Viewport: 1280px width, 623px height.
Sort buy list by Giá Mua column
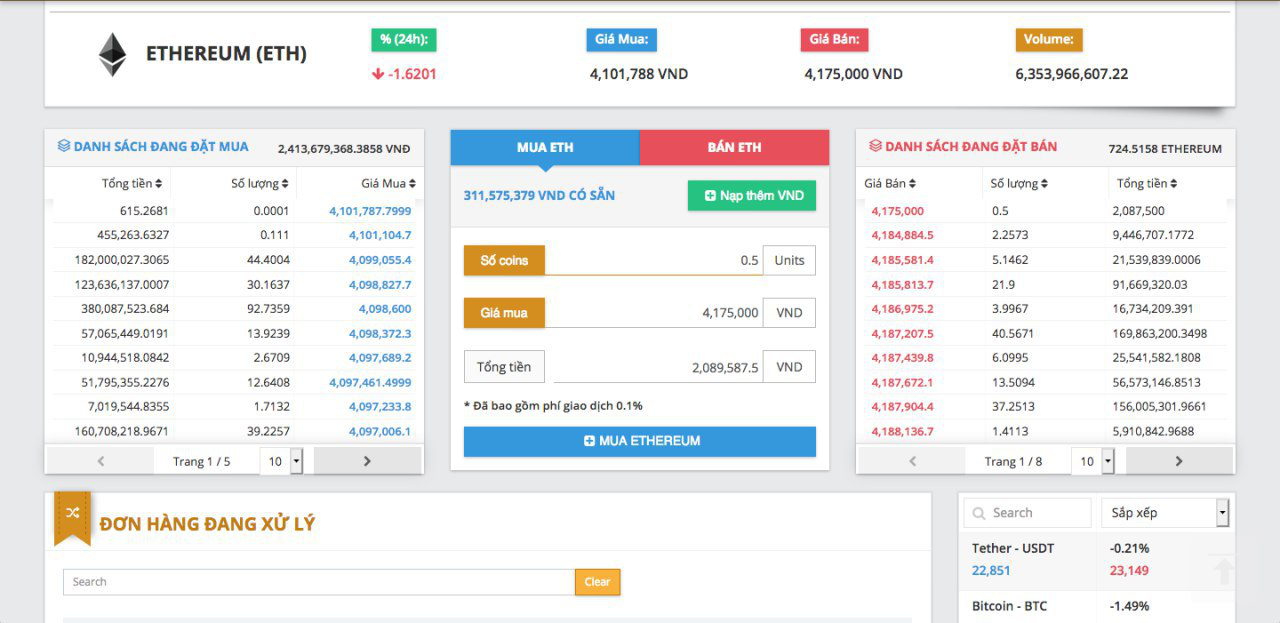pyautogui.click(x=388, y=184)
